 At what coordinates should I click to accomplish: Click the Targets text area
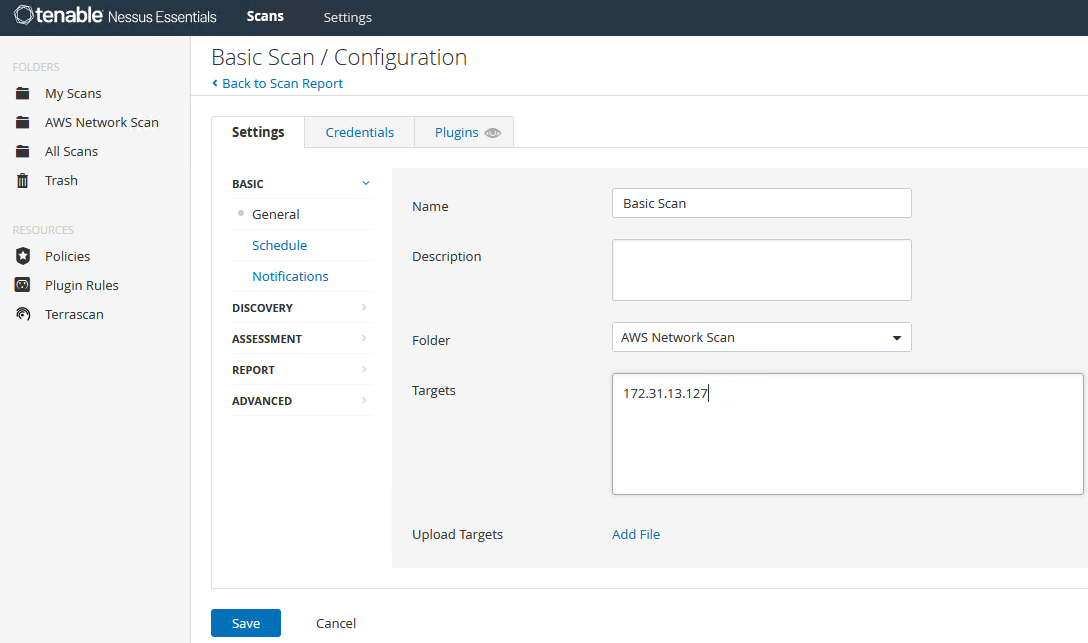coord(848,434)
